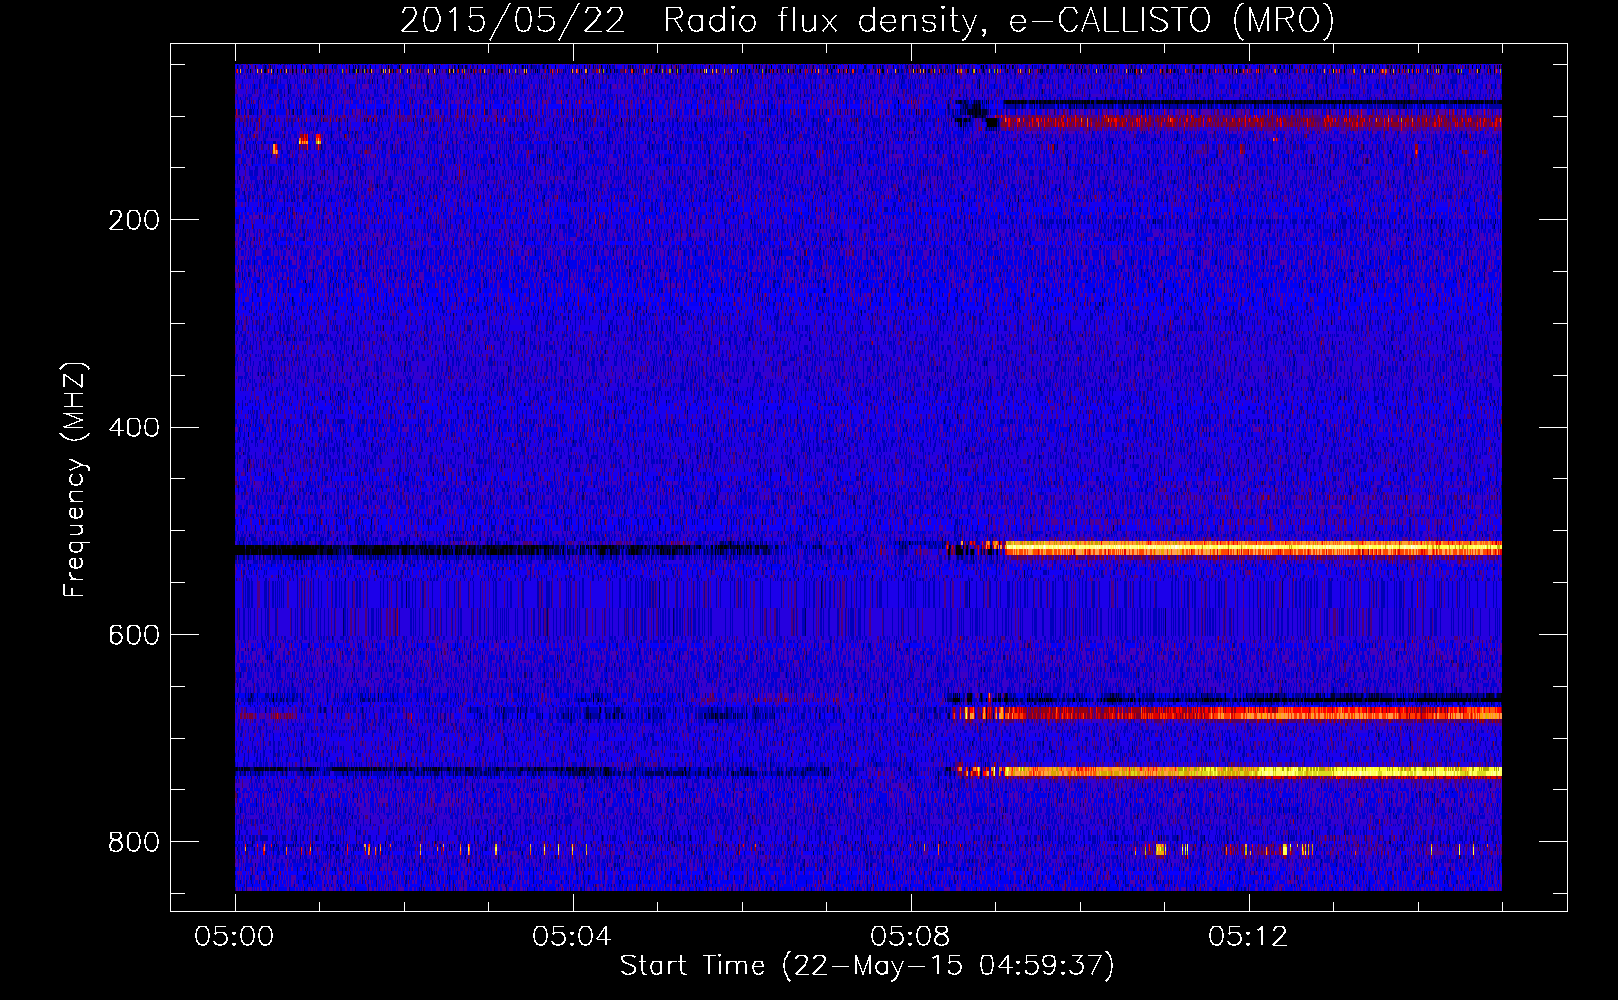
Task: Click the 'Frequency (MHZ)' axis label
Action: point(75,480)
